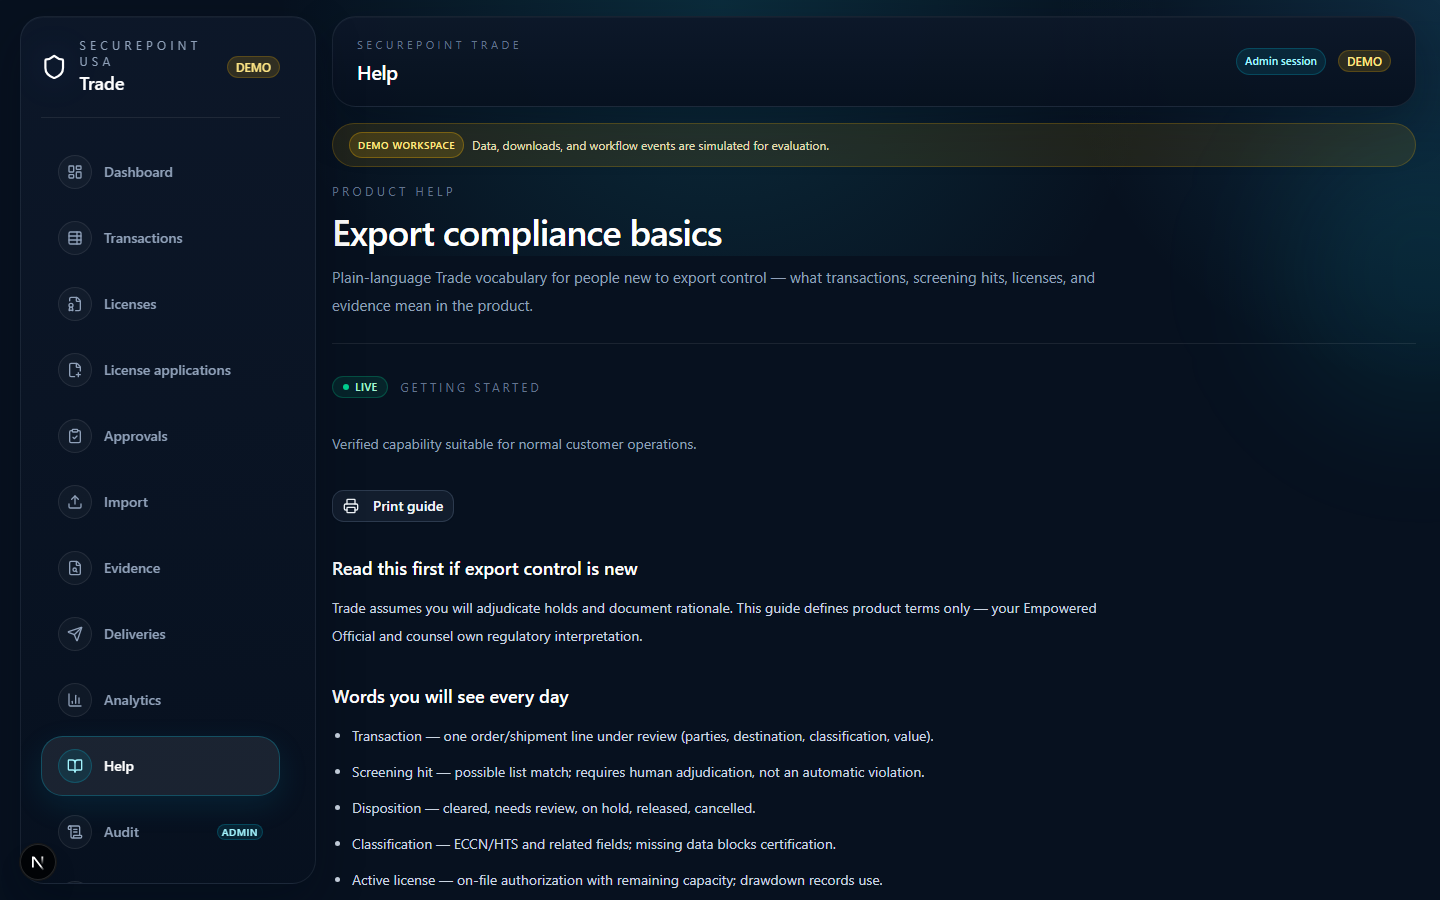
Task: Click the Help open-book icon
Action: pos(75,766)
